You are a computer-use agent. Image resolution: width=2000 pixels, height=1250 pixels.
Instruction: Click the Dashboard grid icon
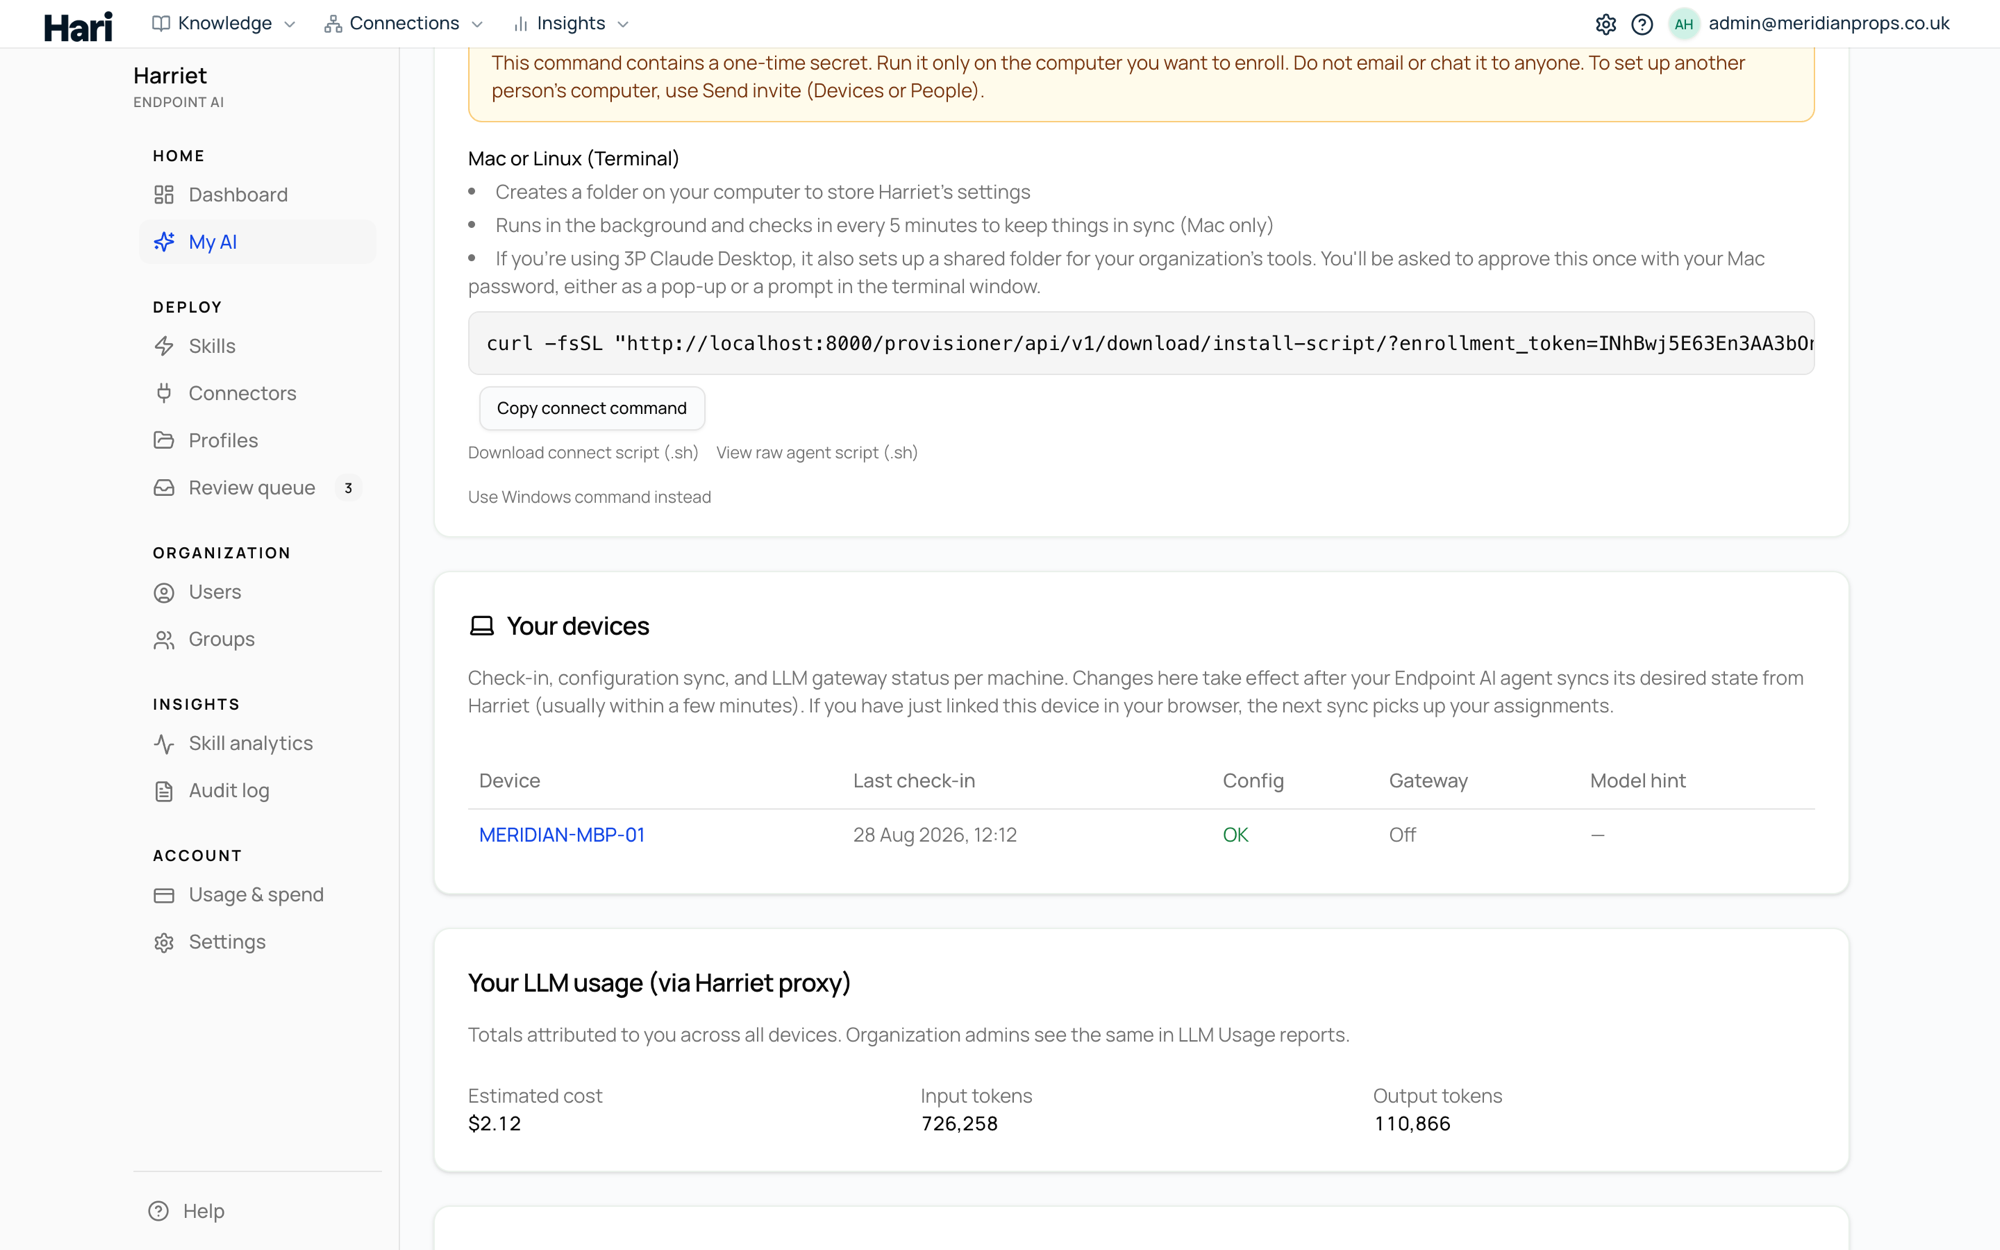tap(164, 195)
